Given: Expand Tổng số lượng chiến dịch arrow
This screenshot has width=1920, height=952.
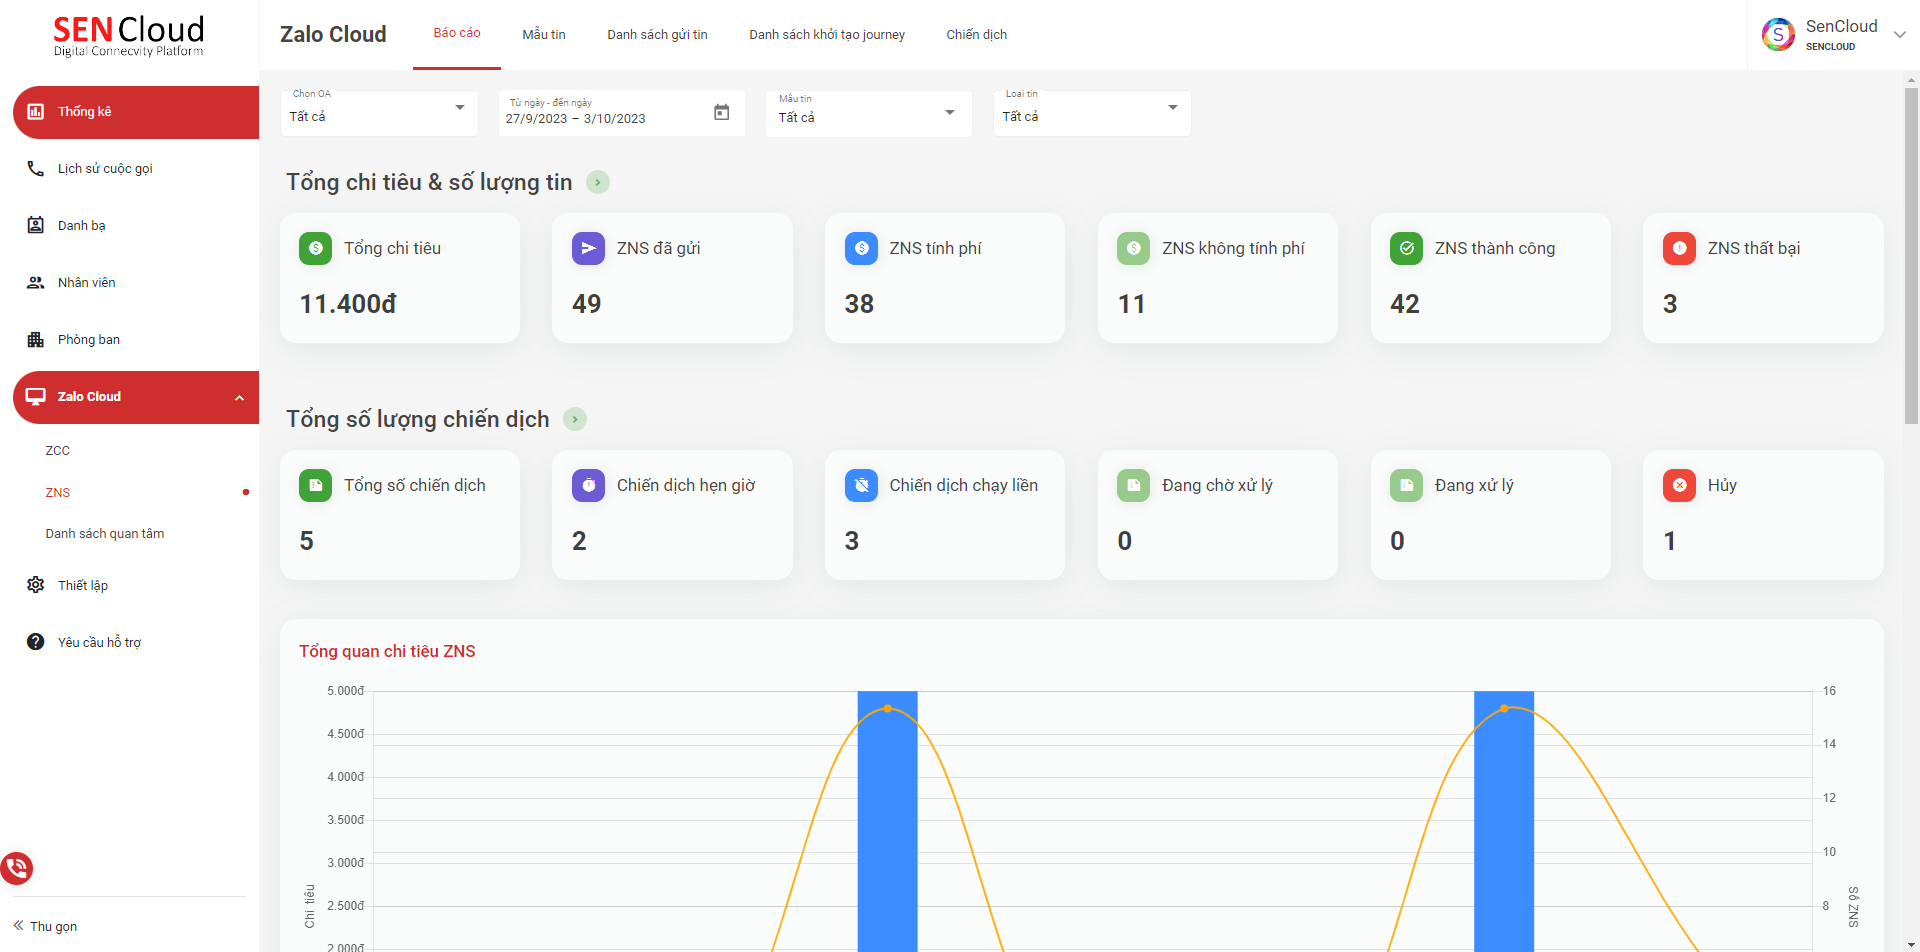Looking at the screenshot, I should tap(575, 419).
